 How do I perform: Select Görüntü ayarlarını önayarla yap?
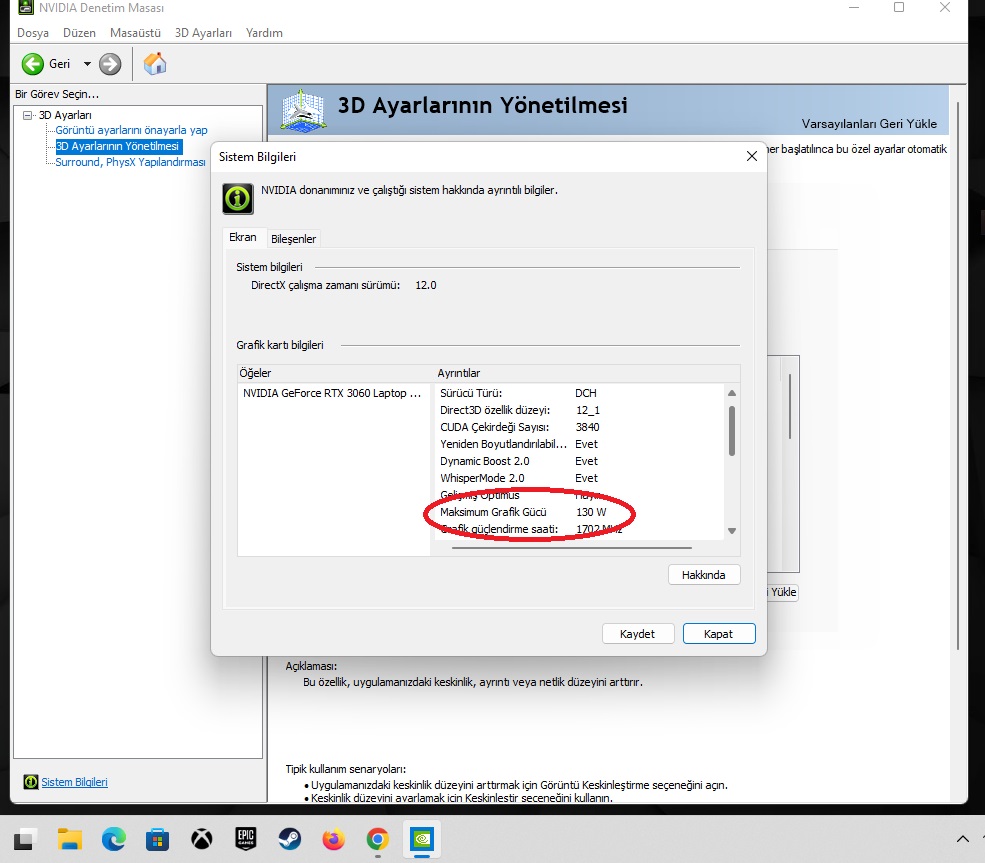coord(131,130)
